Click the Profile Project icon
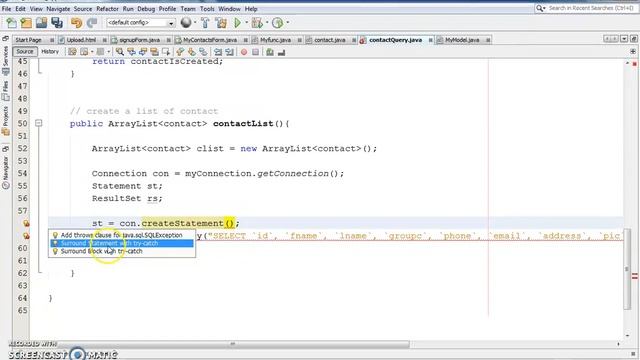The width and height of the screenshot is (640, 360). click(278, 23)
